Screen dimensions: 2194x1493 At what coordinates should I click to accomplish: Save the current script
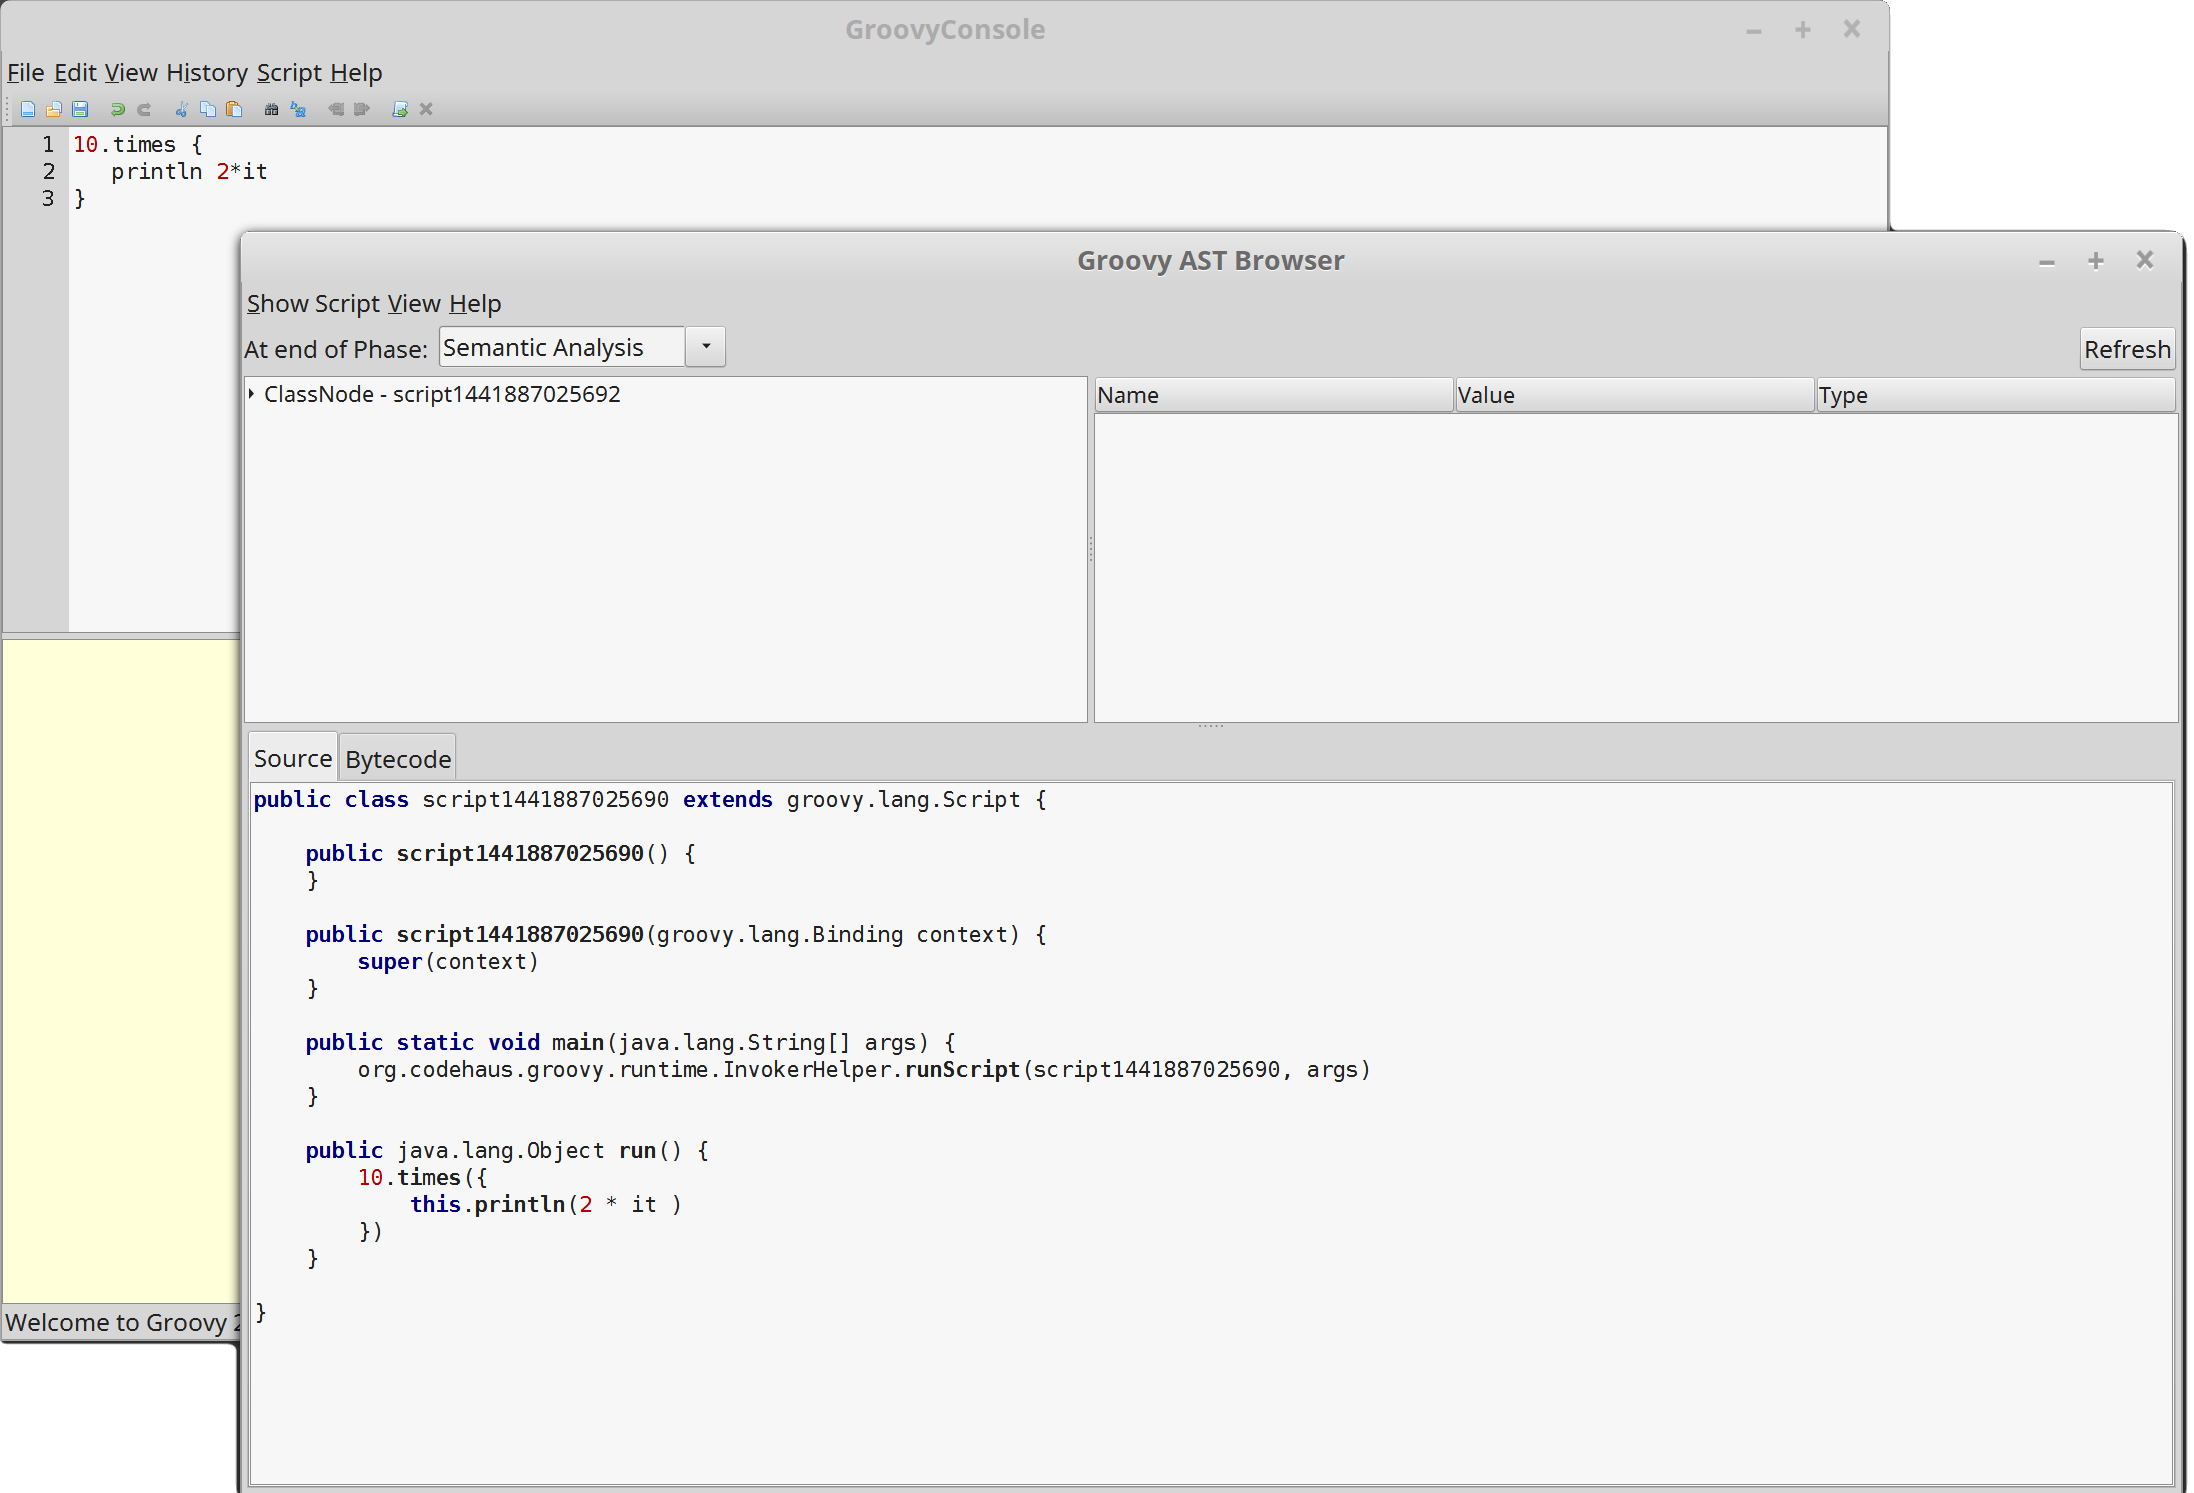pyautogui.click(x=80, y=110)
